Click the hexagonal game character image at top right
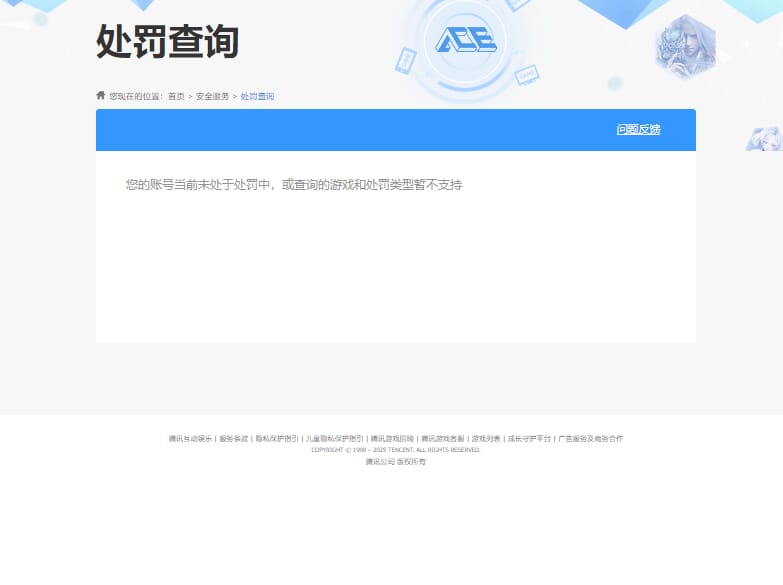Image resolution: width=783 pixels, height=585 pixels. [685, 47]
